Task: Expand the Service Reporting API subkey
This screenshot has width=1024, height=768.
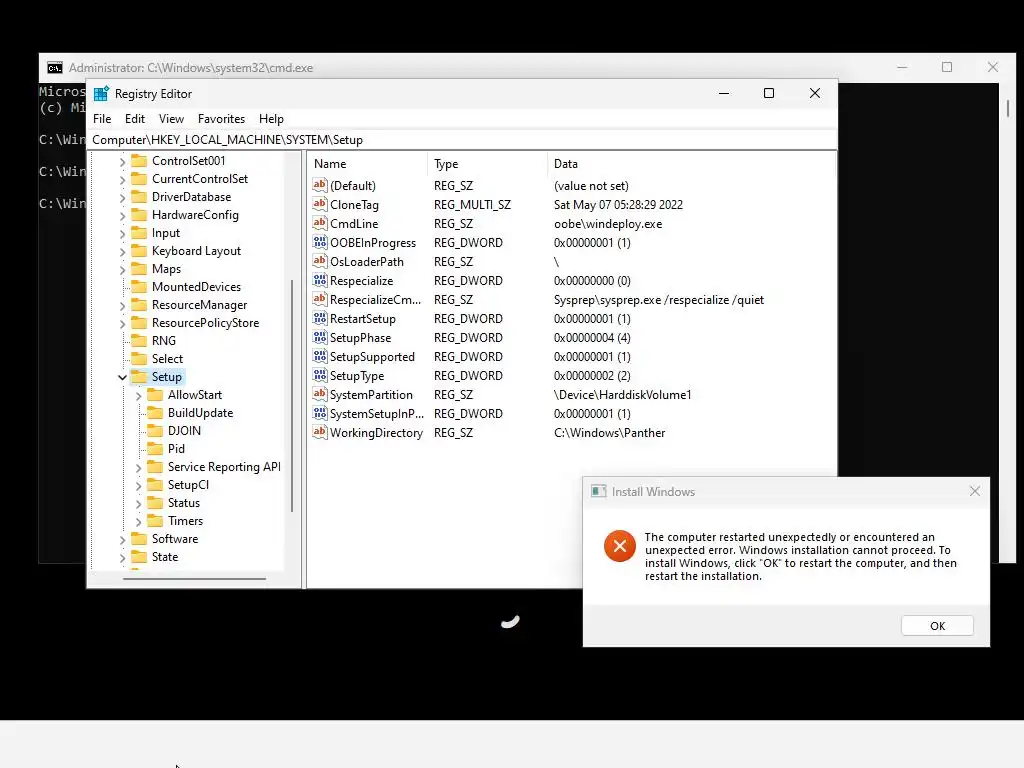Action: (x=138, y=468)
